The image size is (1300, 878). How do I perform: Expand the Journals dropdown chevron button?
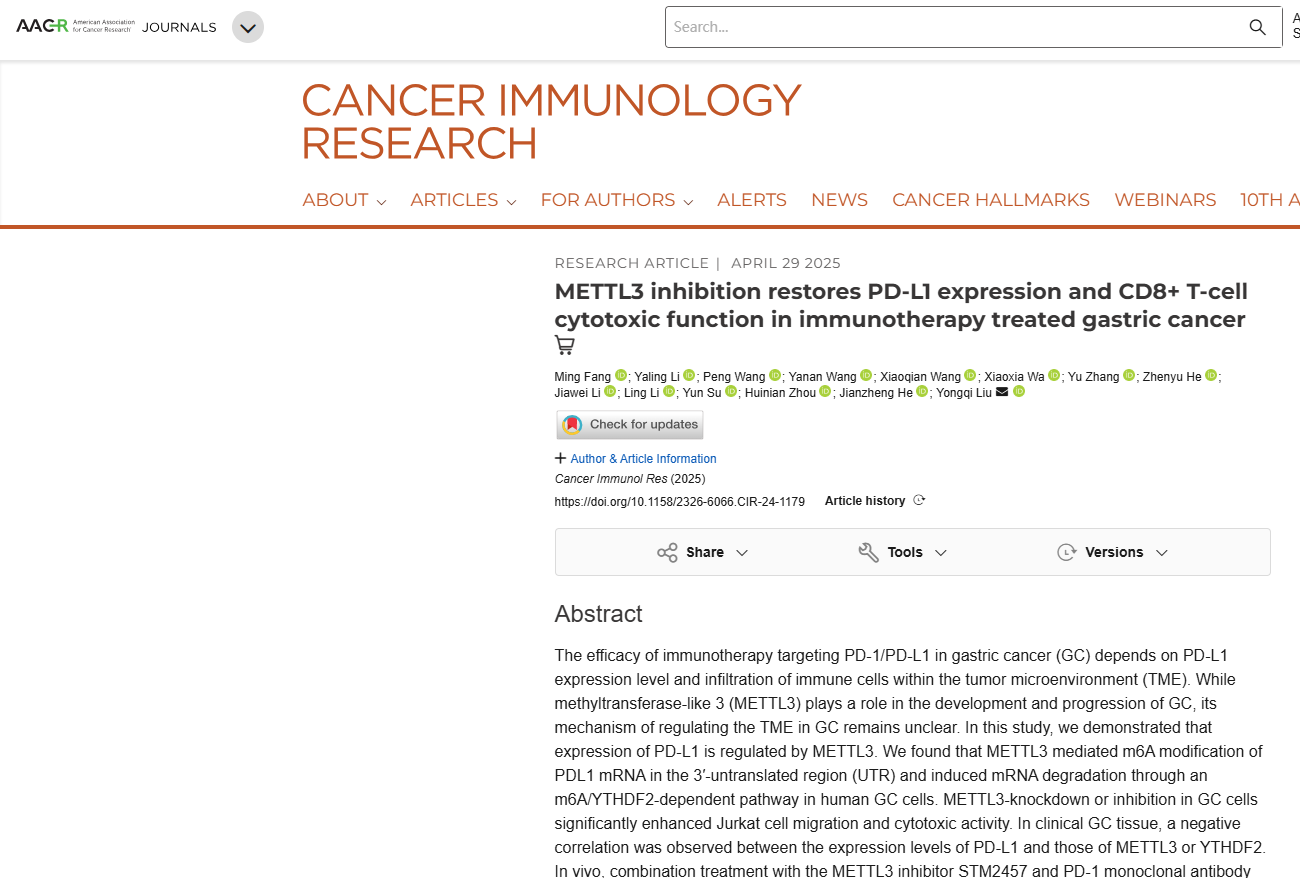click(x=248, y=27)
